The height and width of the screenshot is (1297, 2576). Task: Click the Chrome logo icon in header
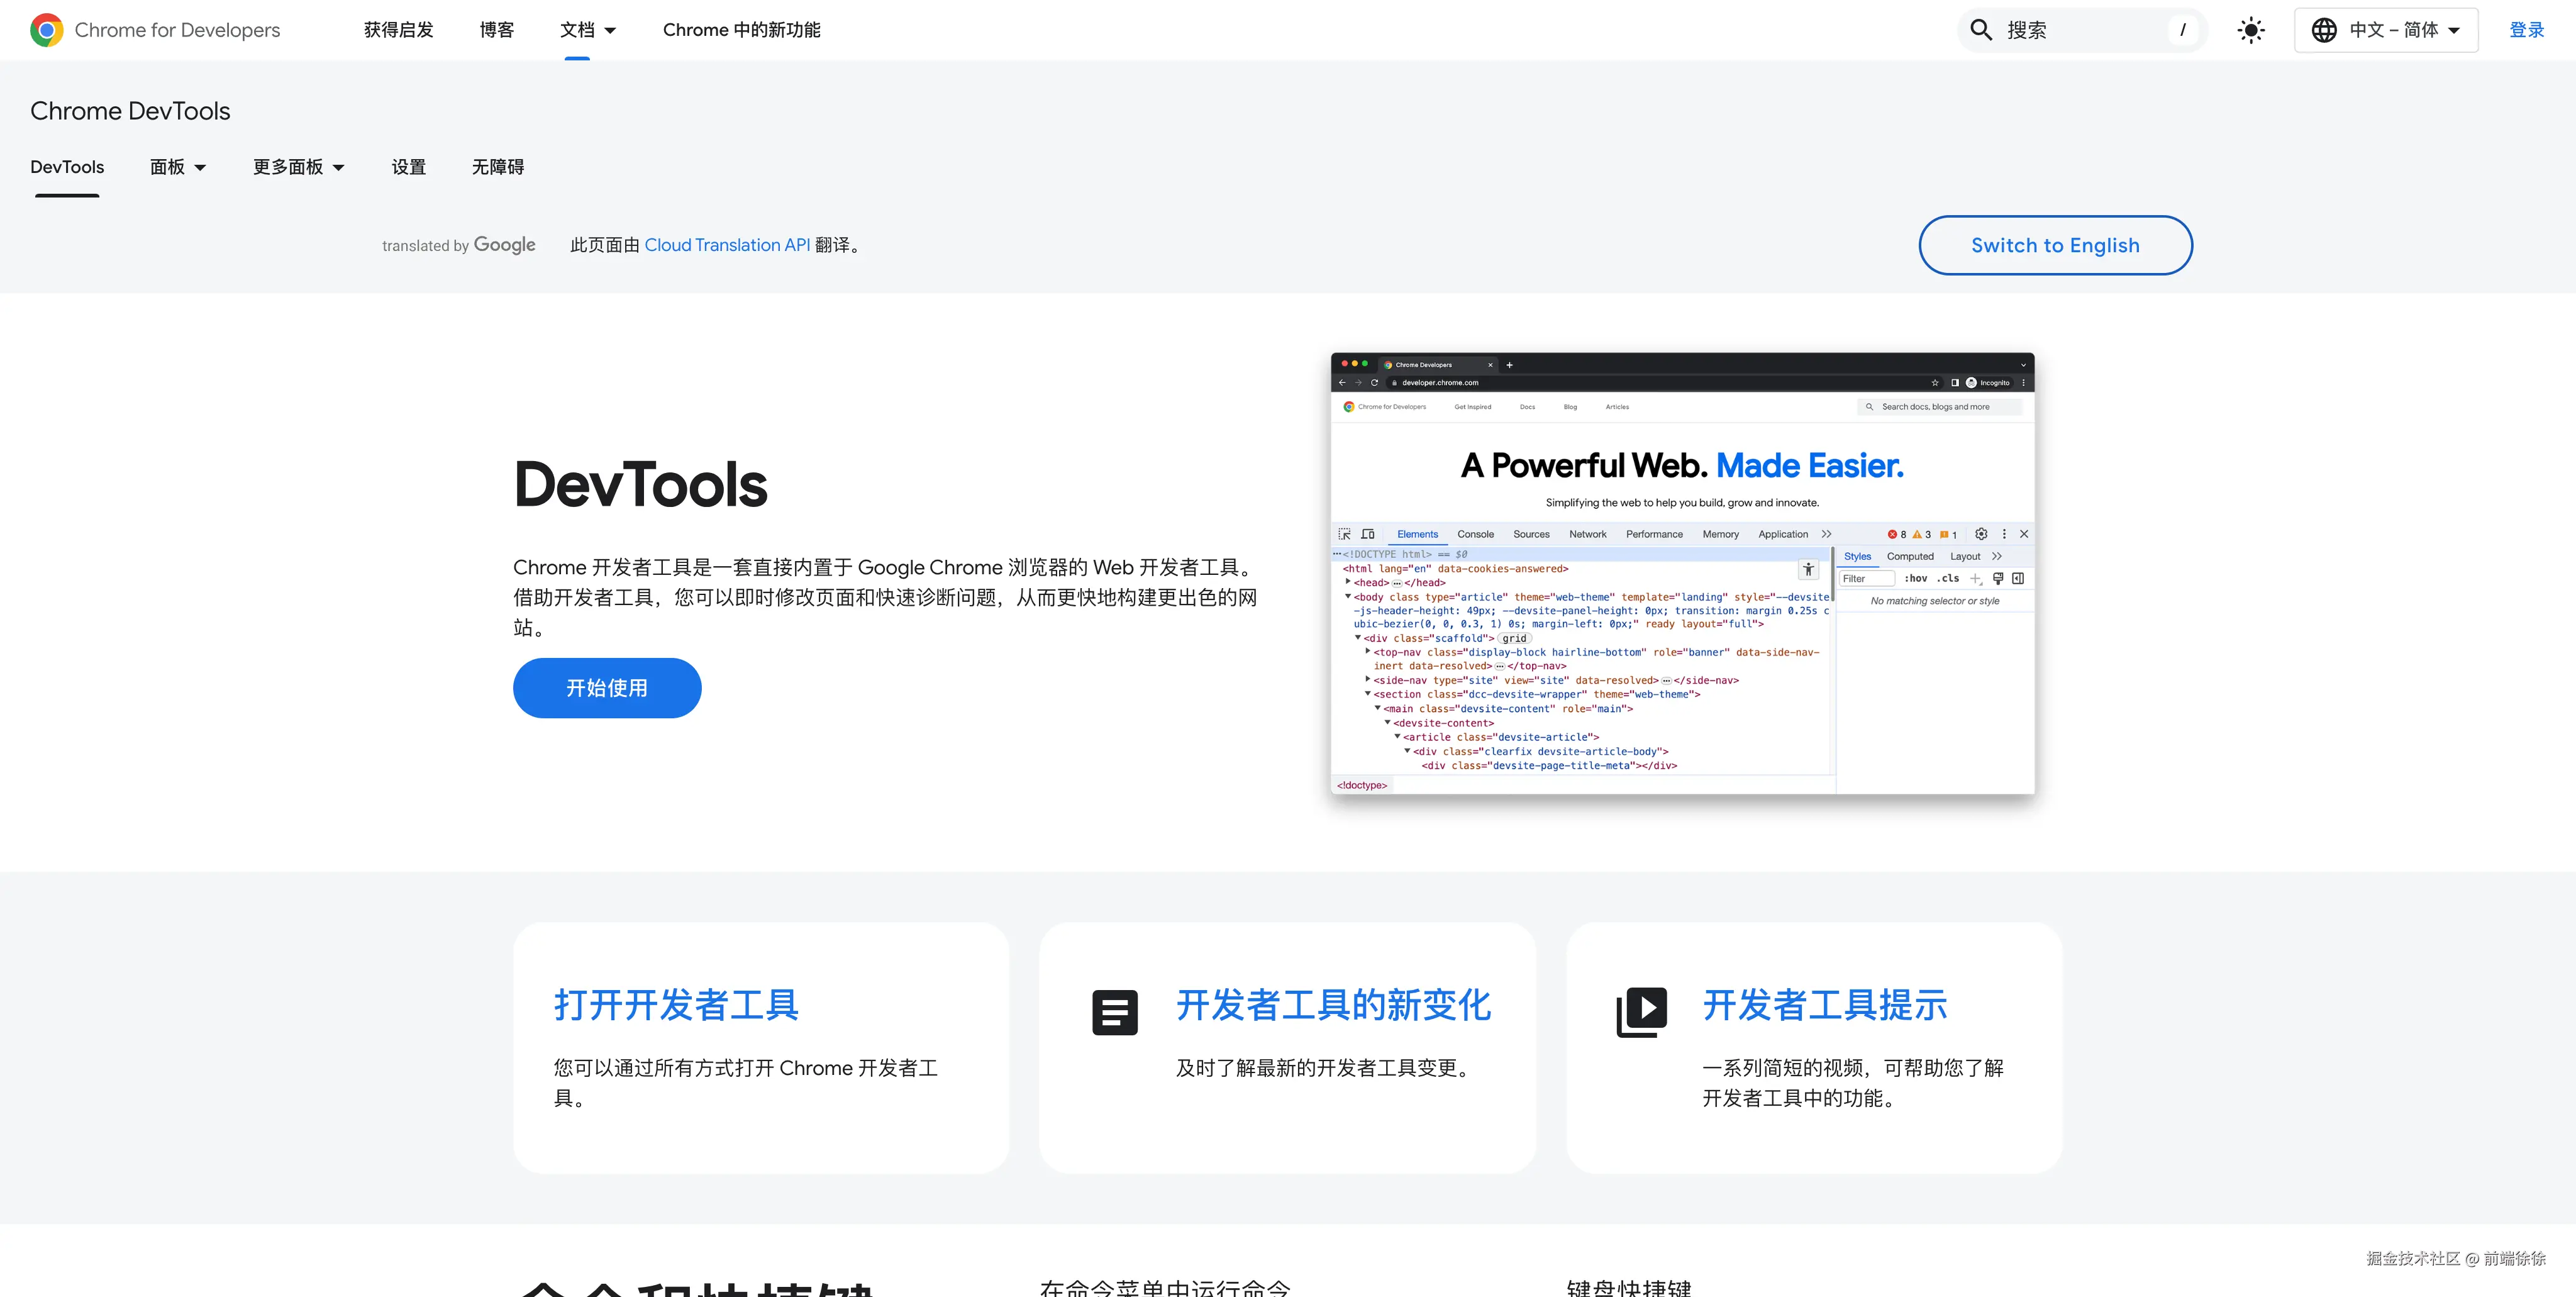tap(46, 30)
